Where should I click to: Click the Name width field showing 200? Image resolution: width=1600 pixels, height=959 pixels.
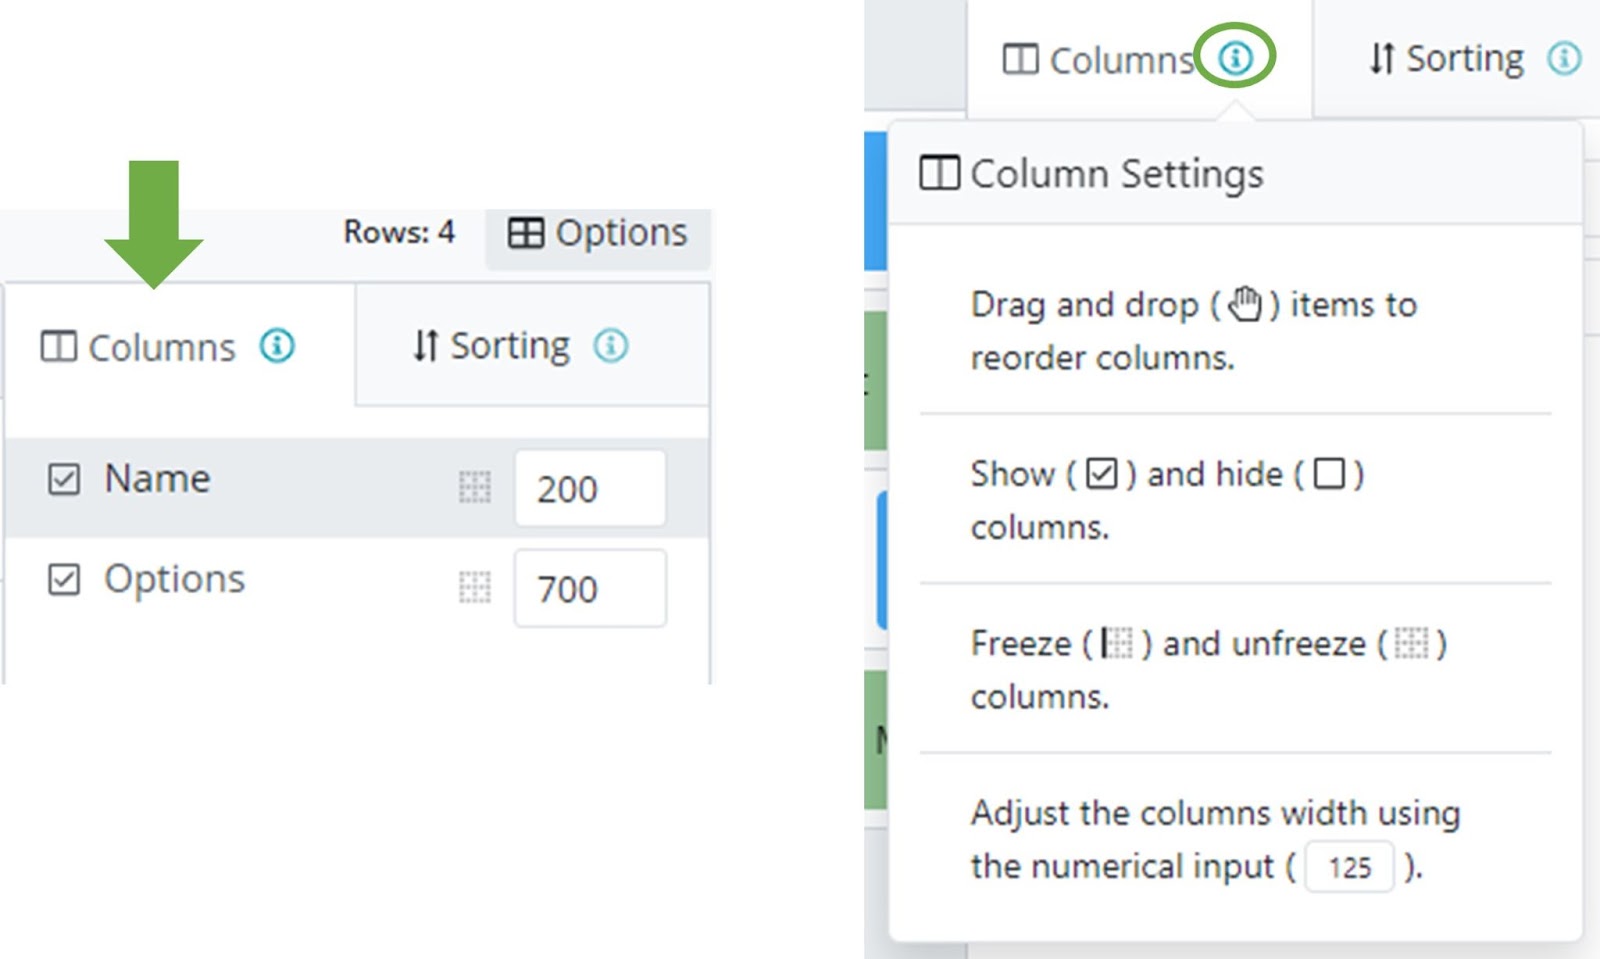tap(589, 489)
